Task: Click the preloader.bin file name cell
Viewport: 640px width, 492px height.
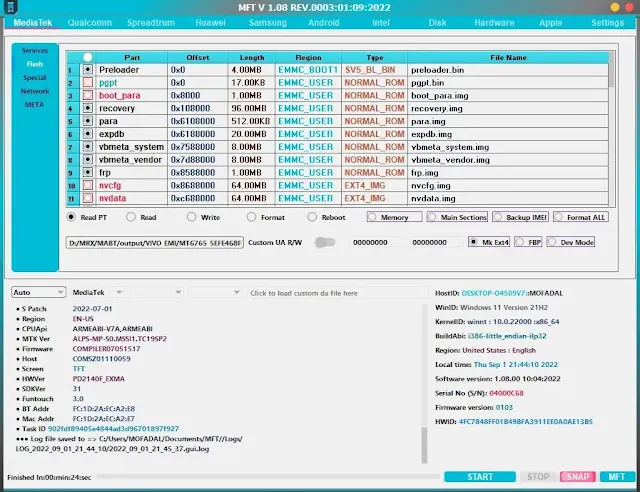Action: pyautogui.click(x=508, y=70)
